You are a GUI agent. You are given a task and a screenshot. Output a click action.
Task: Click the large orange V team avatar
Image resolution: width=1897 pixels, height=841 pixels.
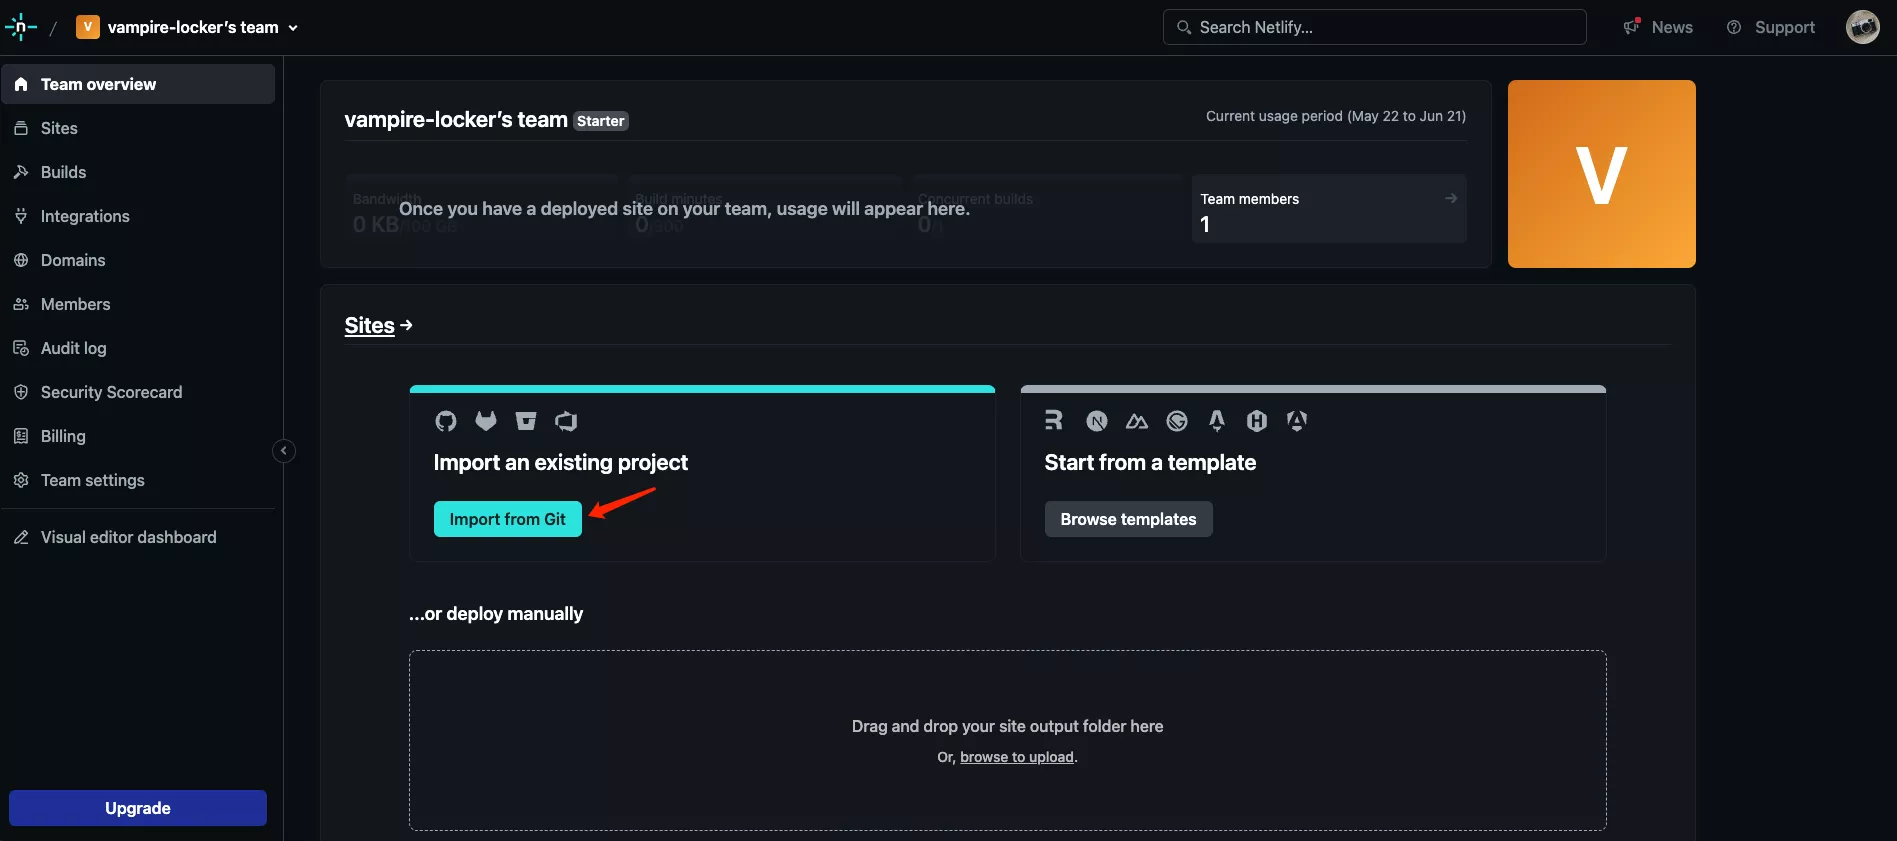[1602, 174]
